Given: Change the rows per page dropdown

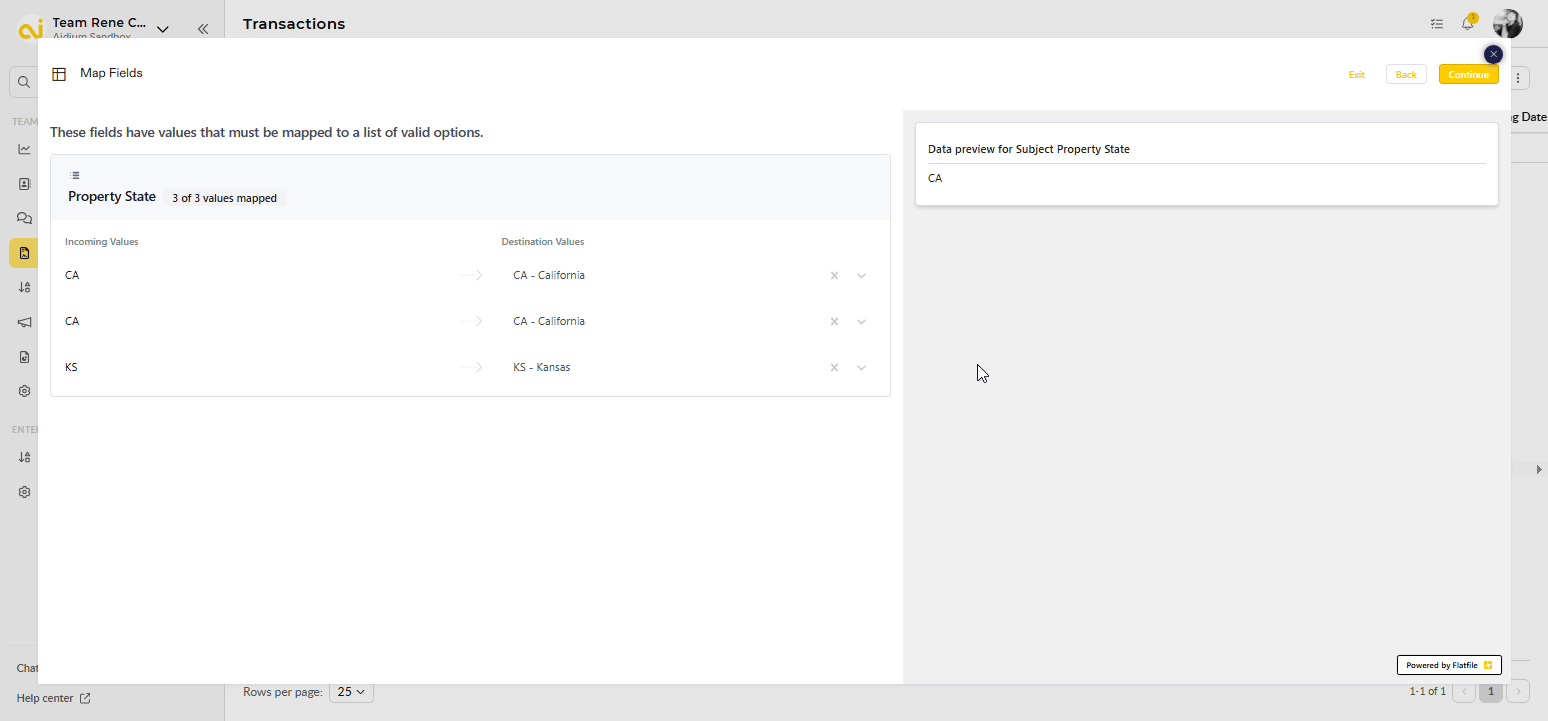Looking at the screenshot, I should [351, 691].
